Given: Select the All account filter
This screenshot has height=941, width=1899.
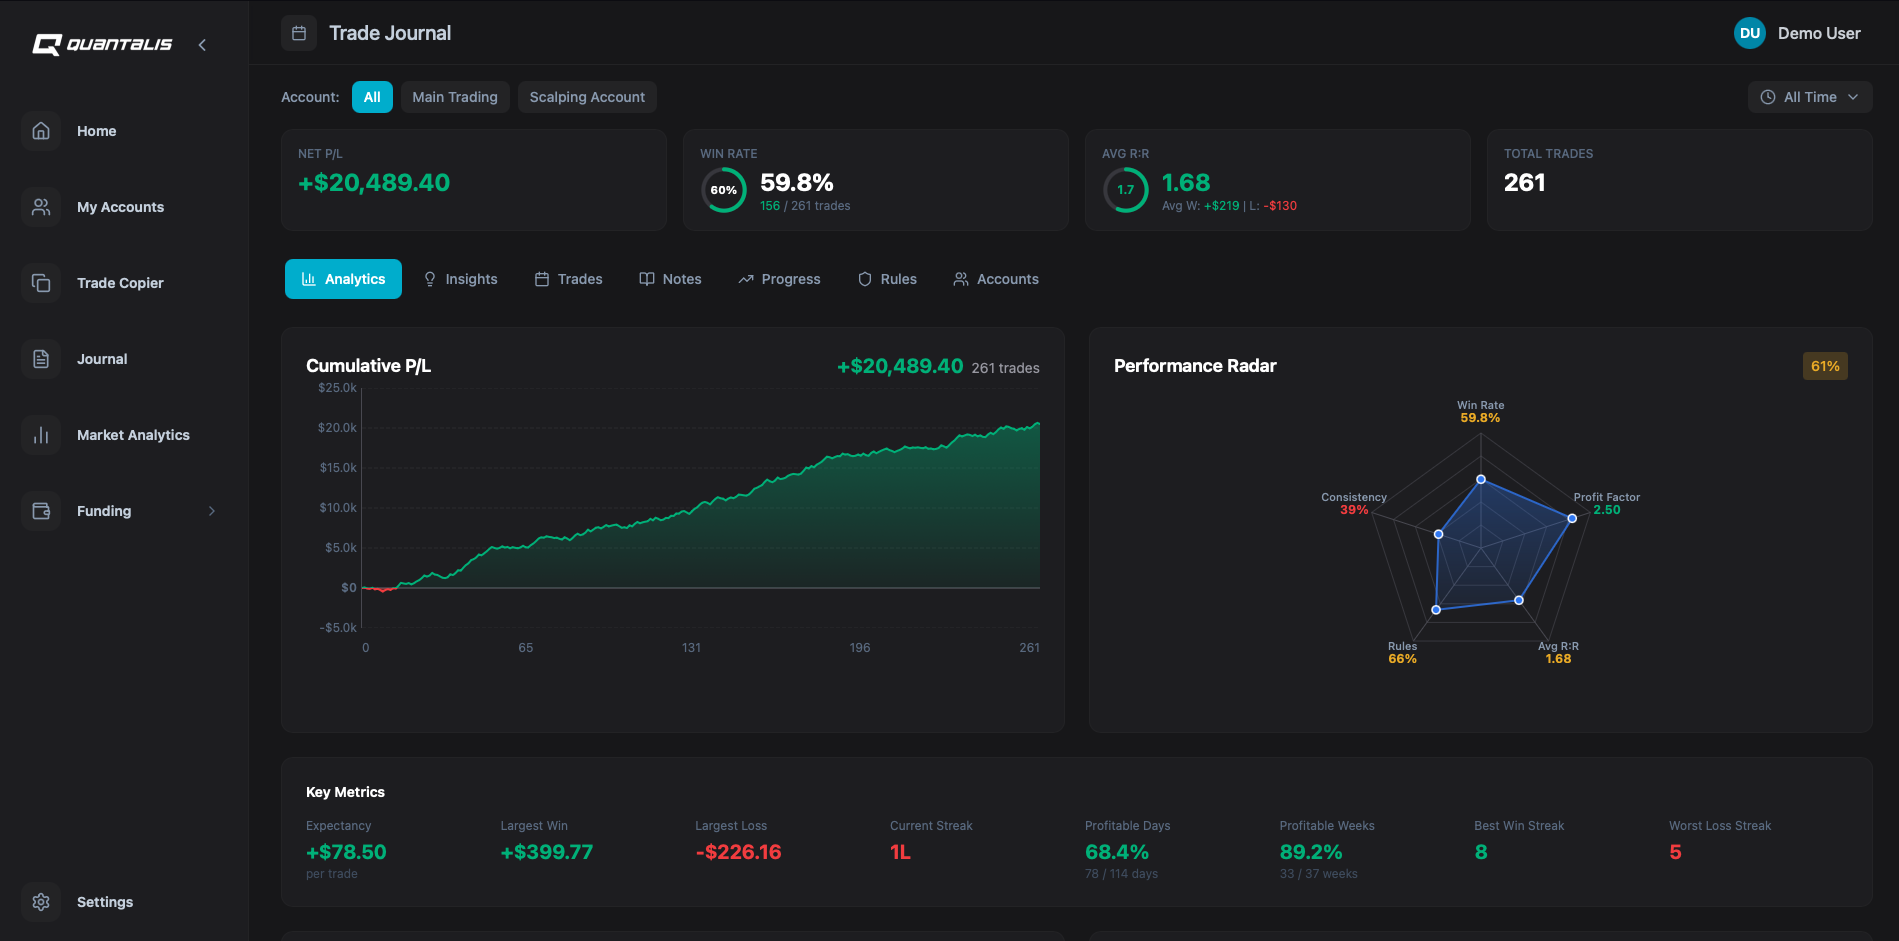Looking at the screenshot, I should [x=372, y=97].
